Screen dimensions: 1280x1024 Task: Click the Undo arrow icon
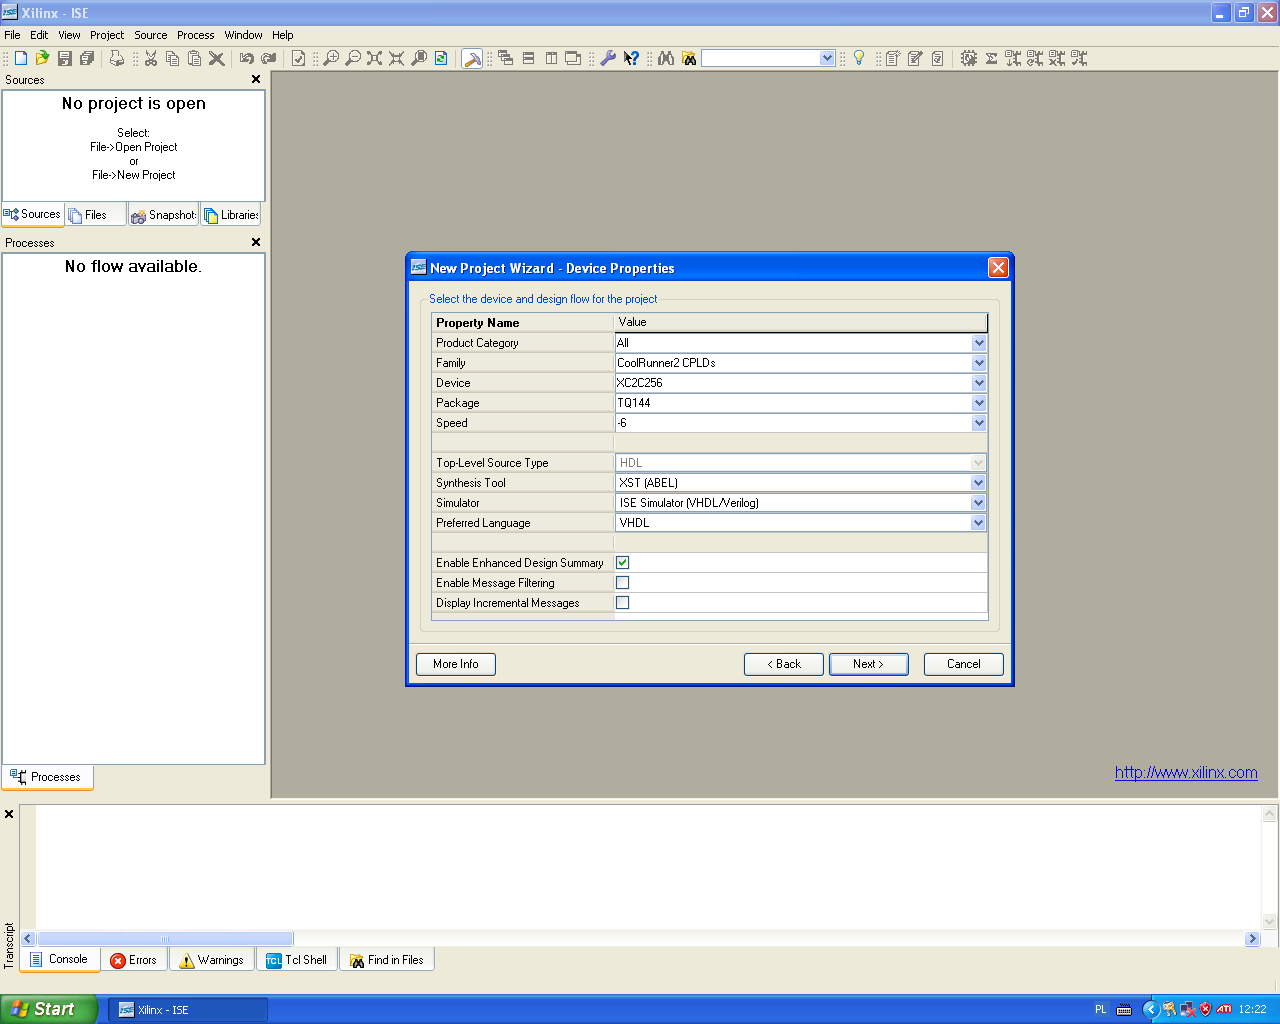click(x=246, y=58)
